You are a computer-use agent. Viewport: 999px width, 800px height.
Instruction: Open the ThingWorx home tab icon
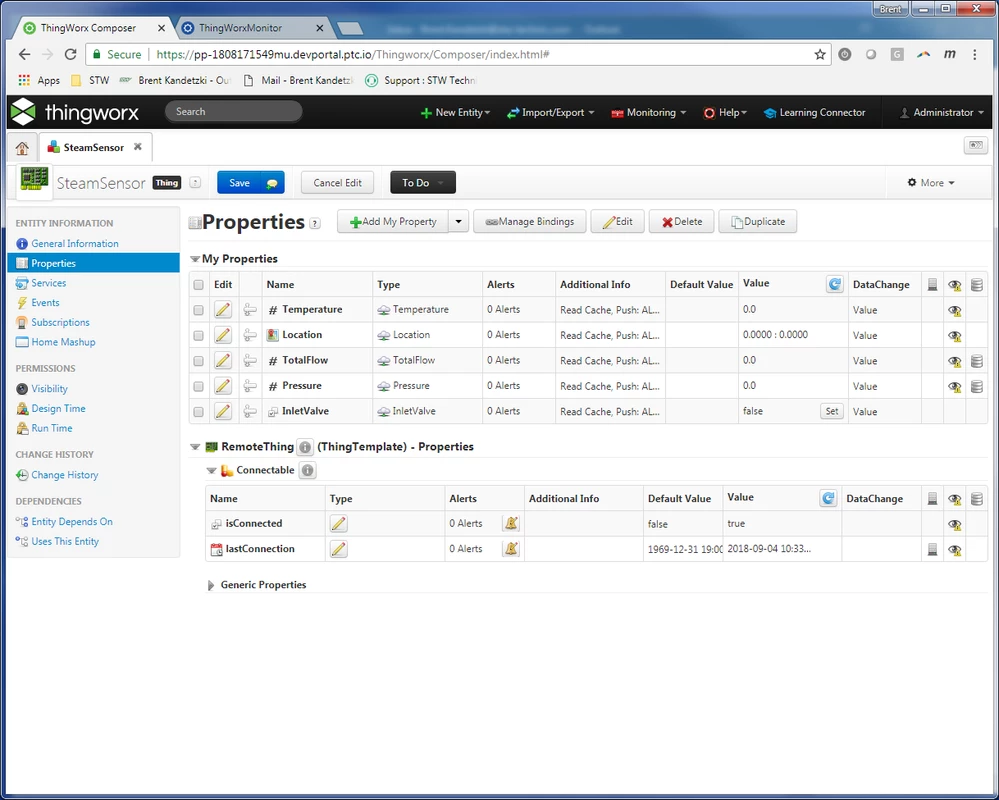(22, 148)
